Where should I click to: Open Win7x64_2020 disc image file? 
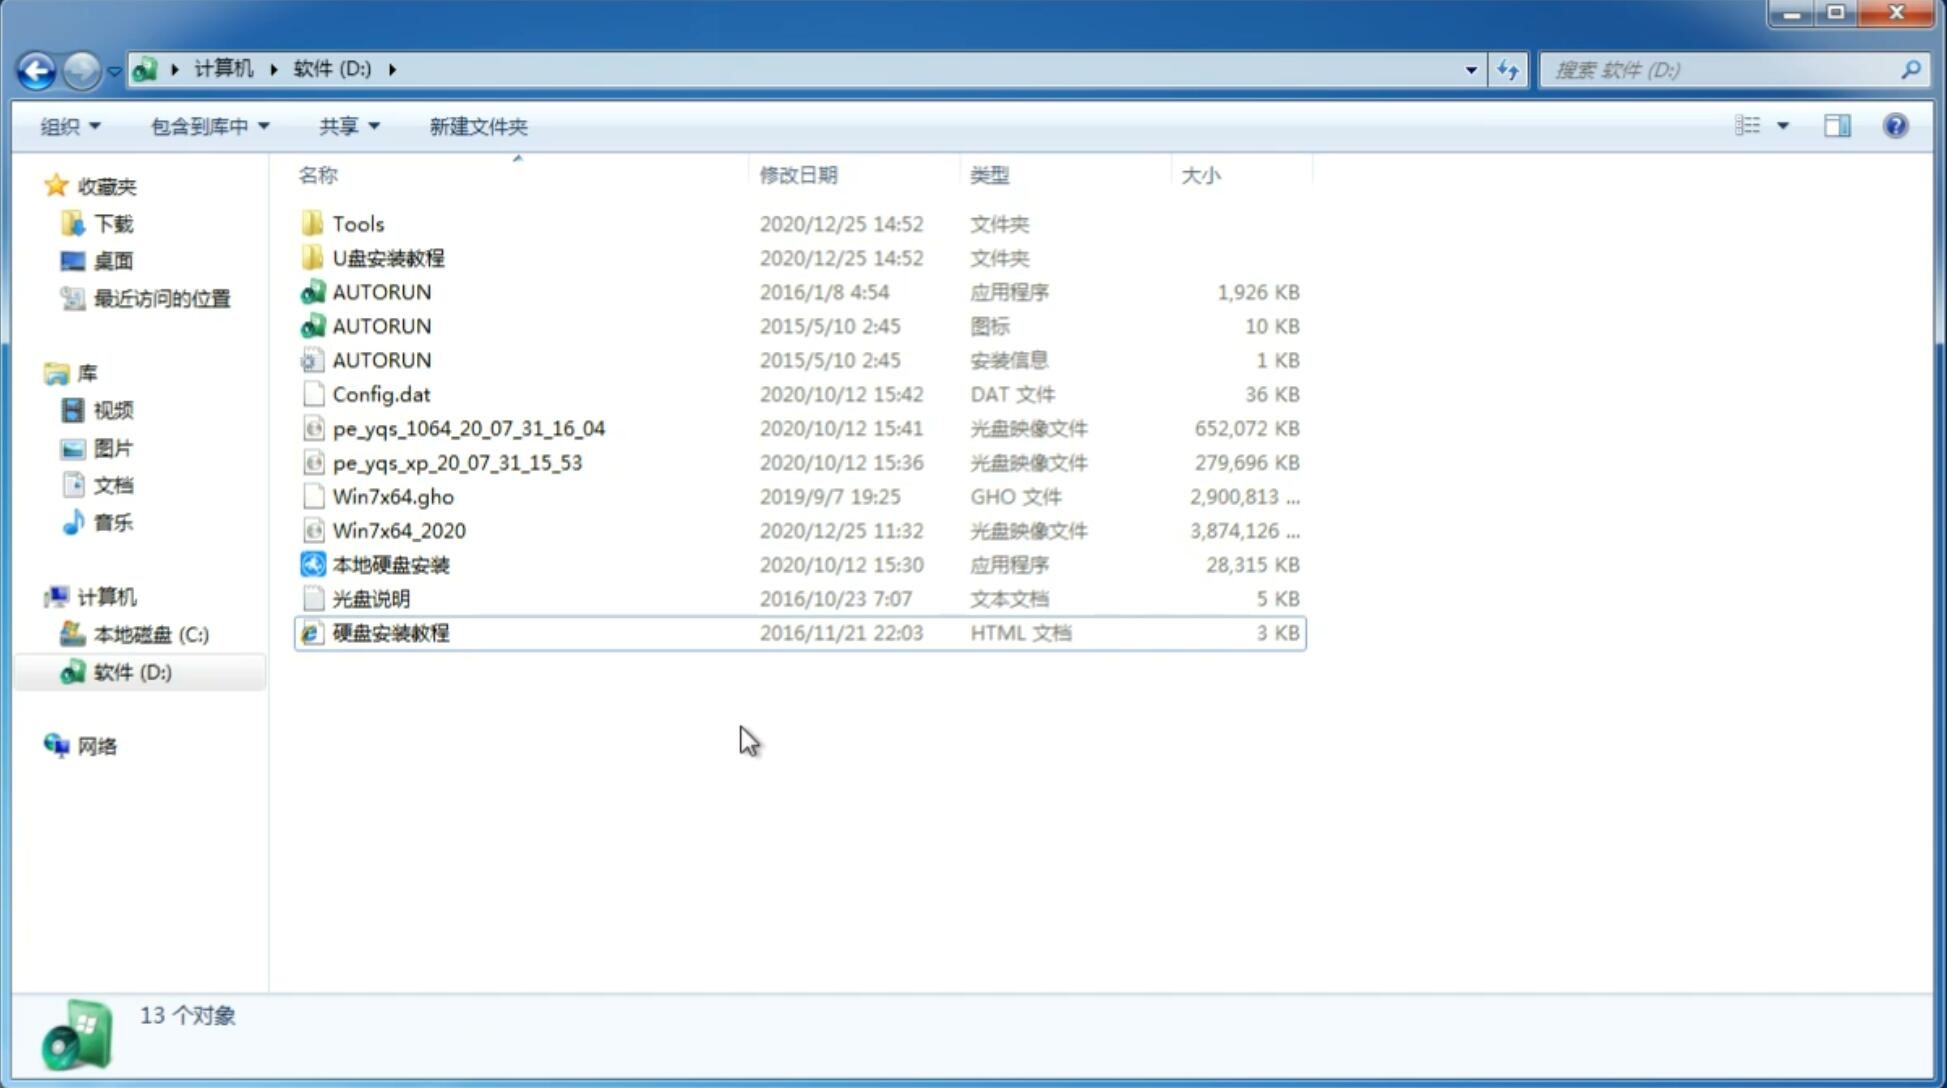pyautogui.click(x=398, y=529)
